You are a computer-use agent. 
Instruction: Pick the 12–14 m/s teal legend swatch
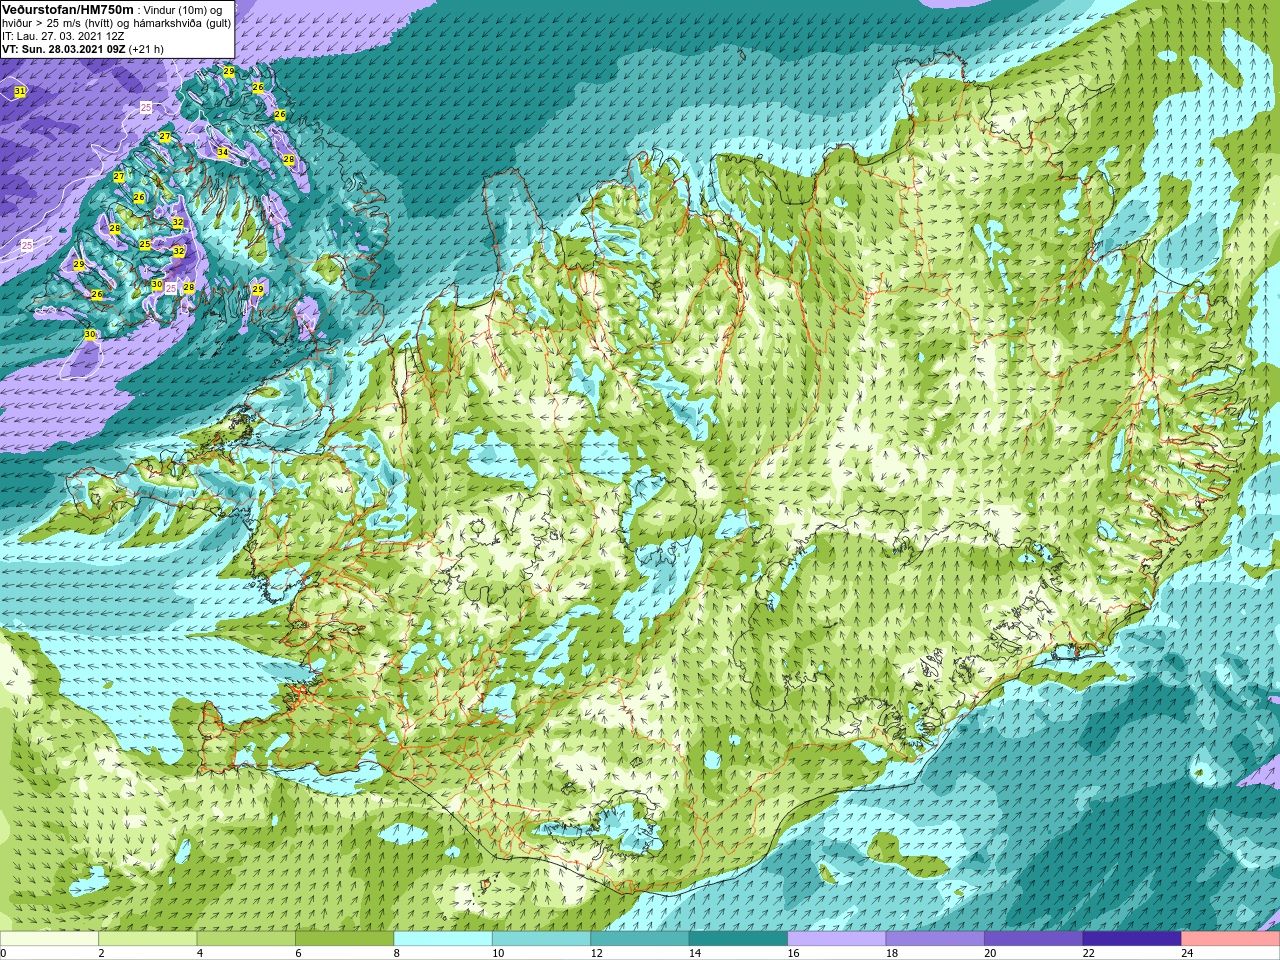pos(640,939)
